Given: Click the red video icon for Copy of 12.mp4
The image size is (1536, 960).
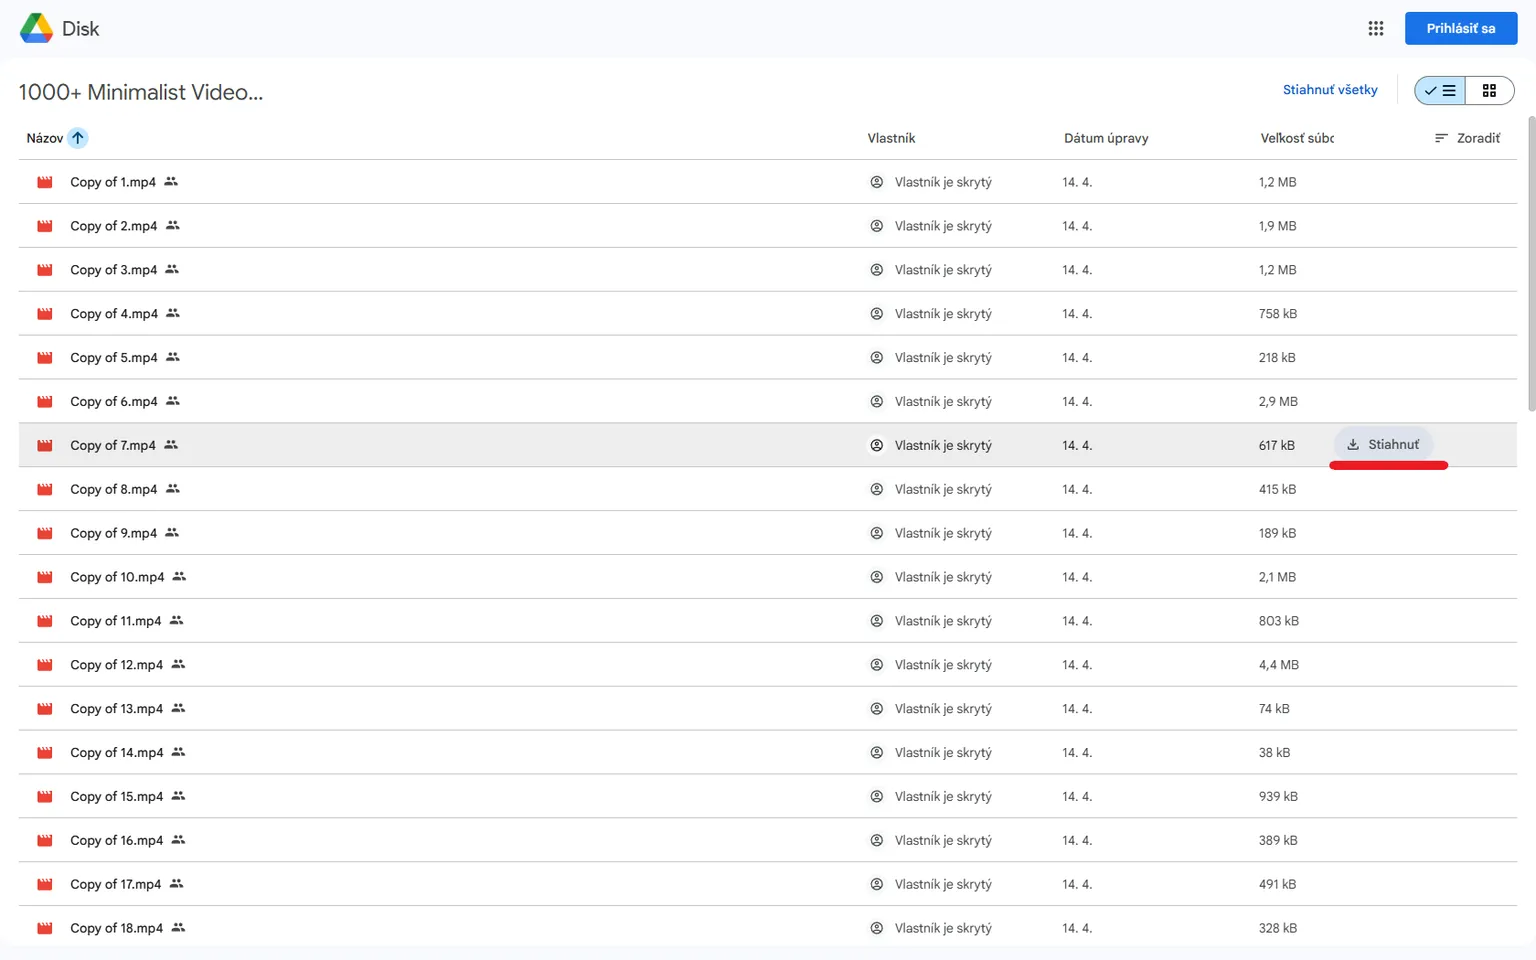Looking at the screenshot, I should click(45, 665).
